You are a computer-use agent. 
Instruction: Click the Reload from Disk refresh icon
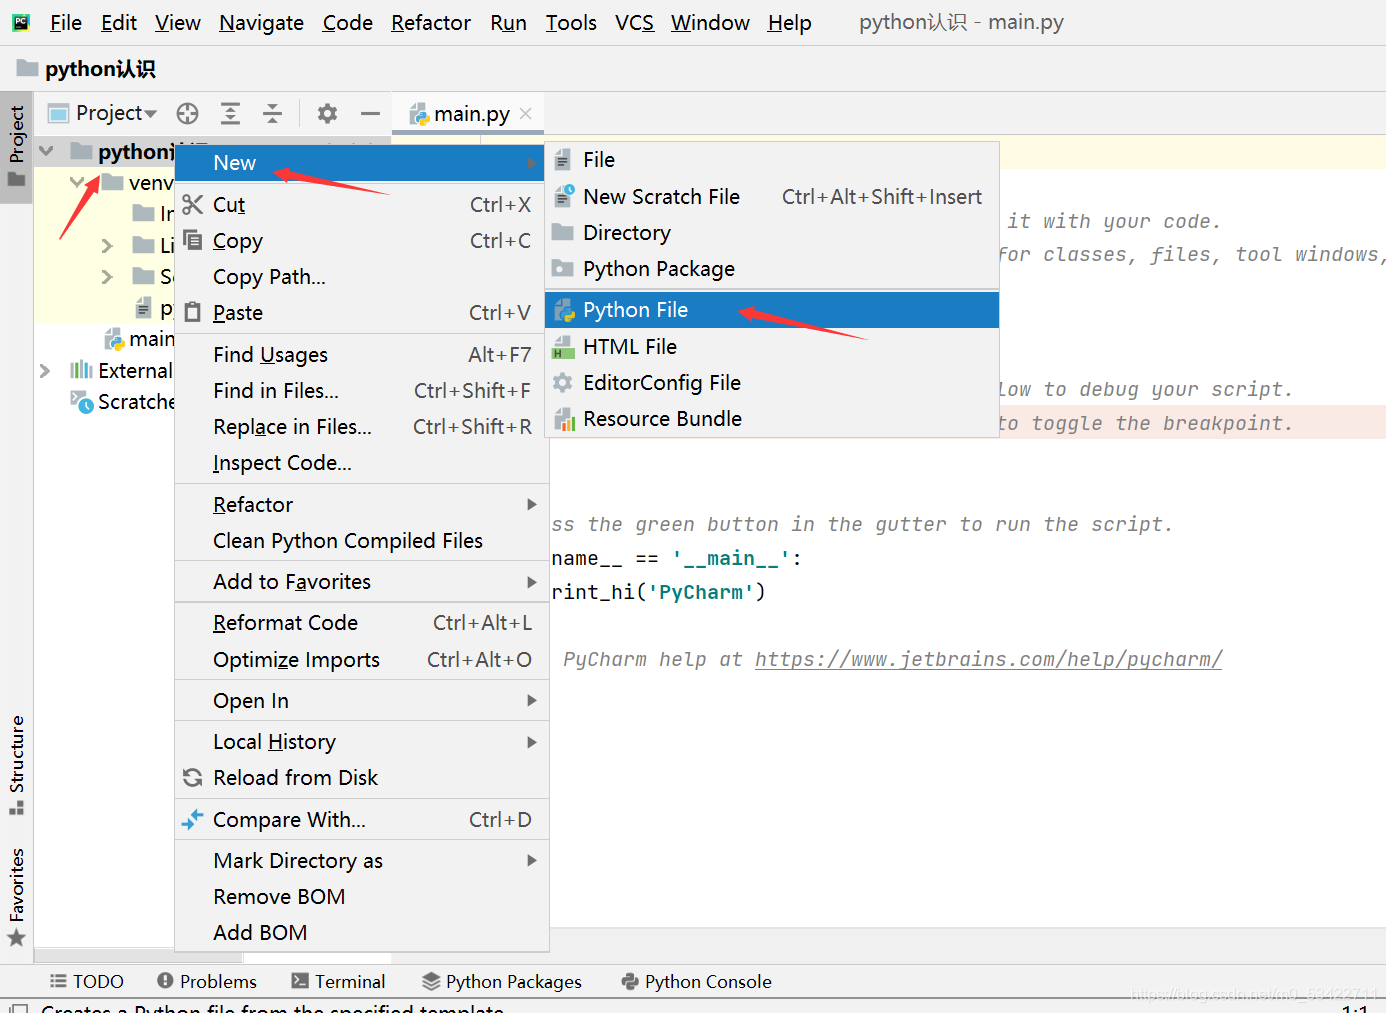coord(193,777)
